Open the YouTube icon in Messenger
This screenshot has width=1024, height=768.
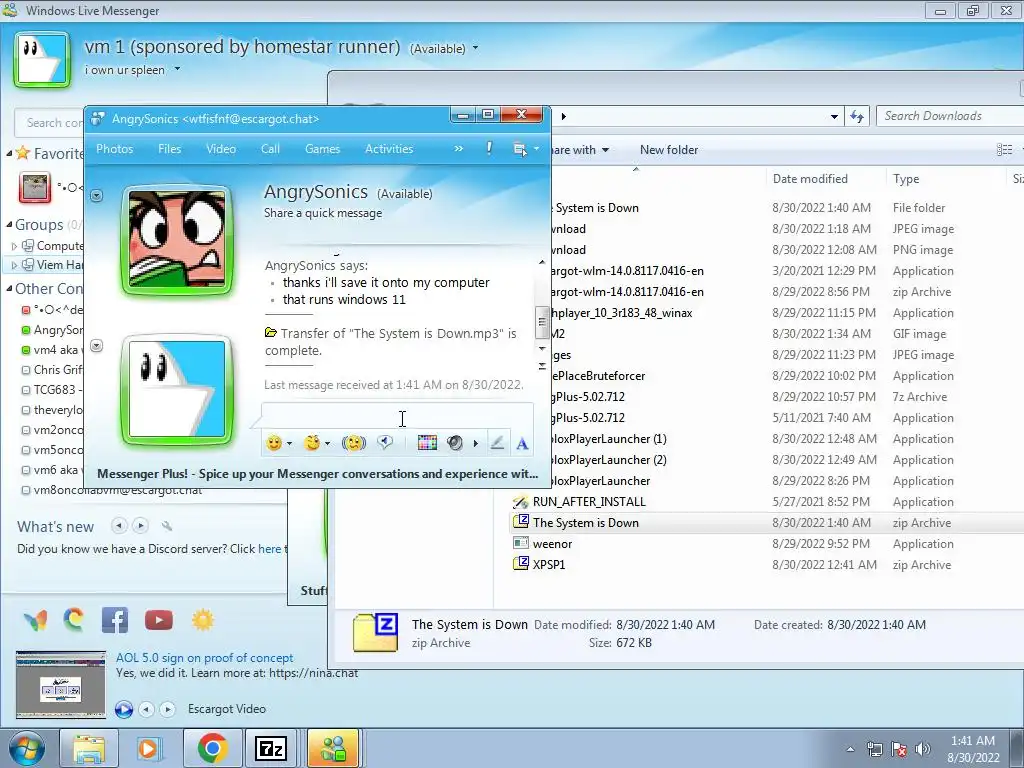(x=159, y=620)
